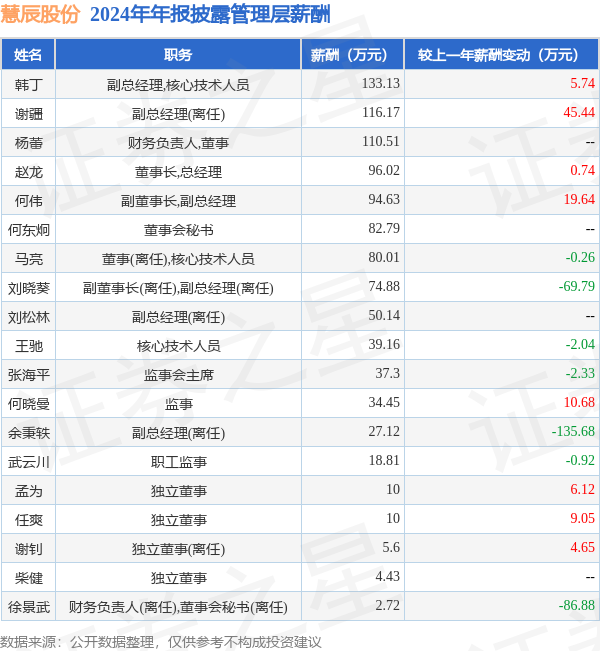Screen dimensions: 600x651
Task: Click the change value 5.74
Action: coord(583,83)
